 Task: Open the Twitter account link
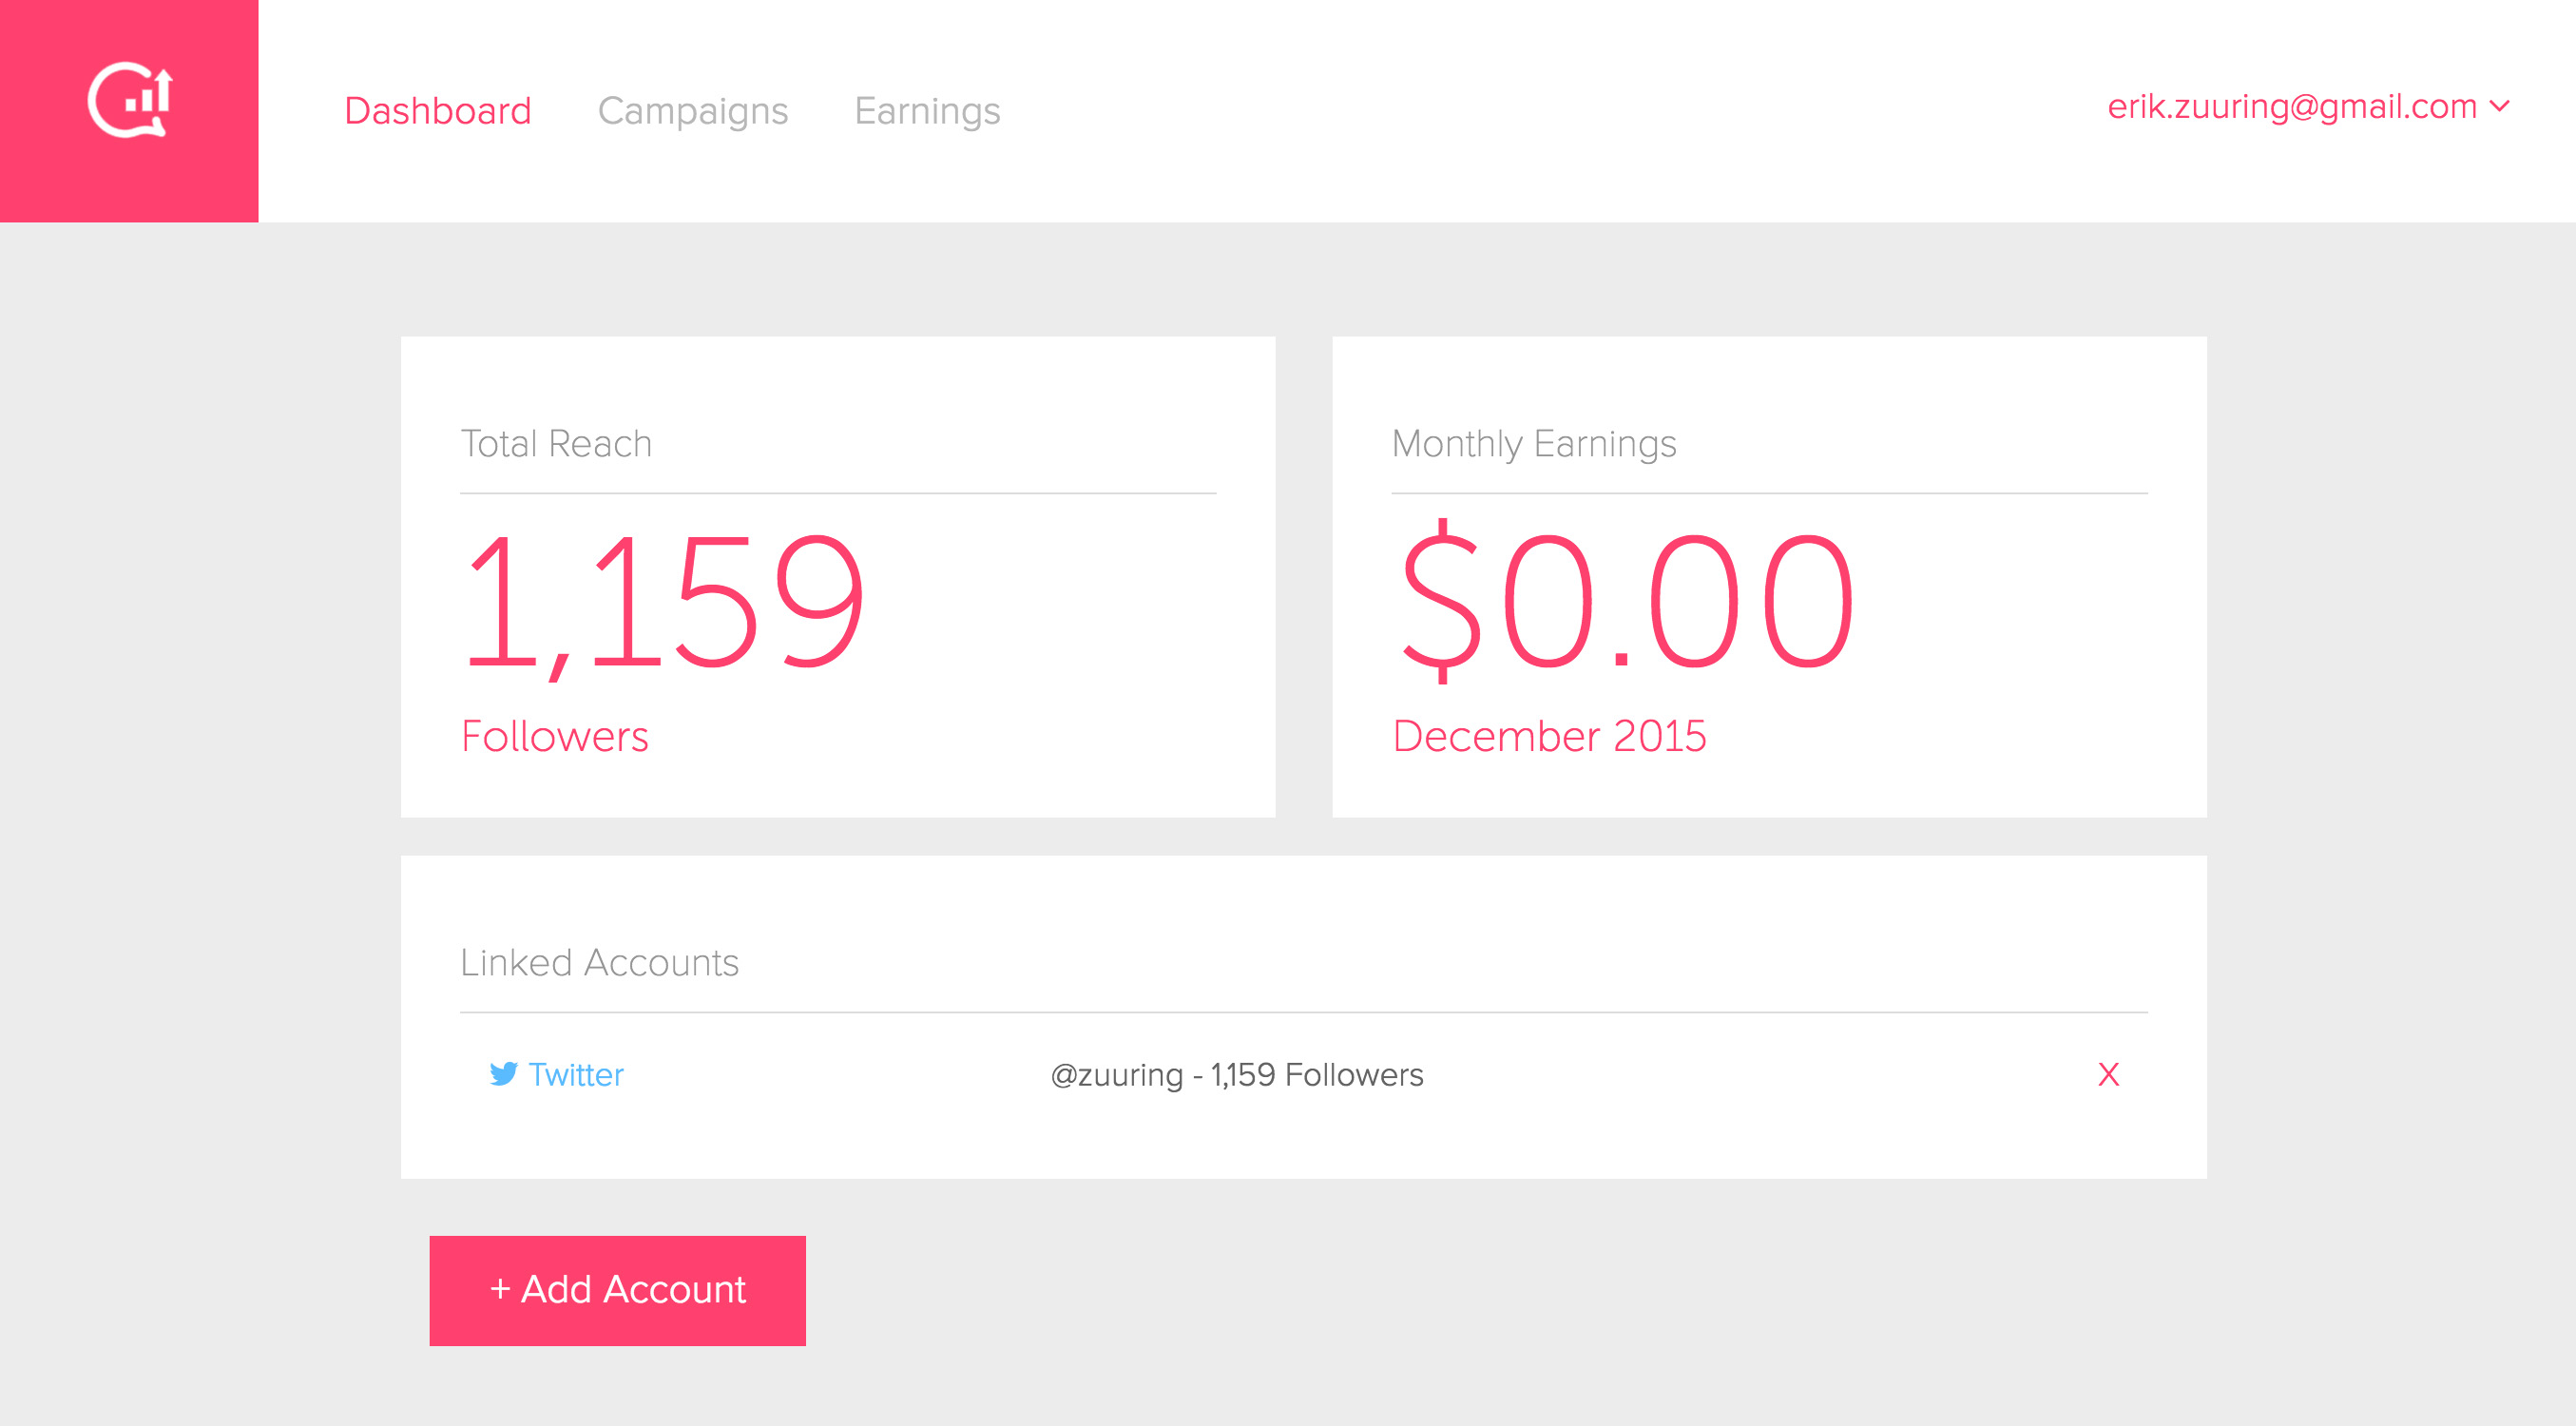tap(576, 1074)
